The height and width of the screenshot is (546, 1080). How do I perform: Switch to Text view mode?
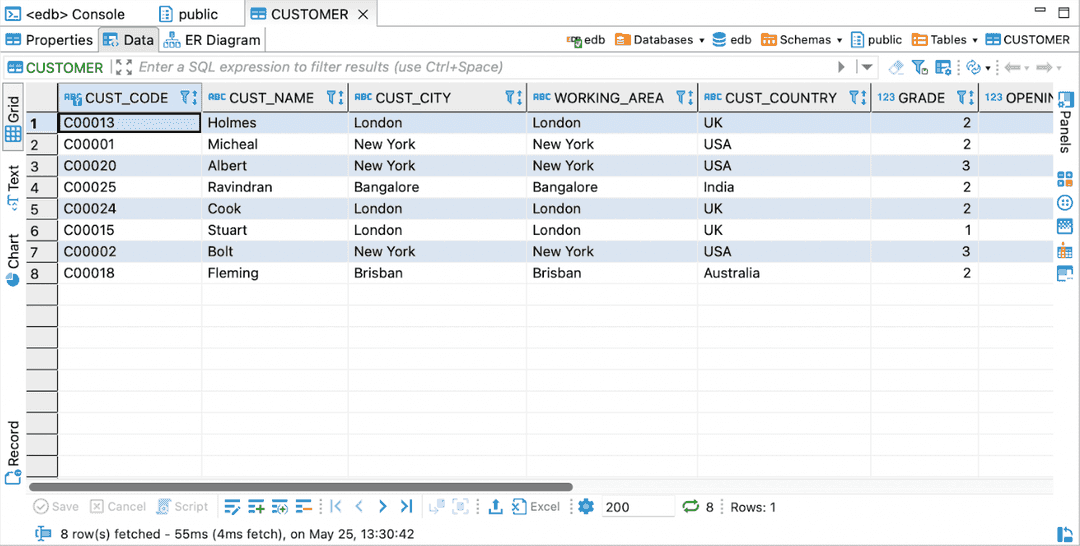point(13,183)
